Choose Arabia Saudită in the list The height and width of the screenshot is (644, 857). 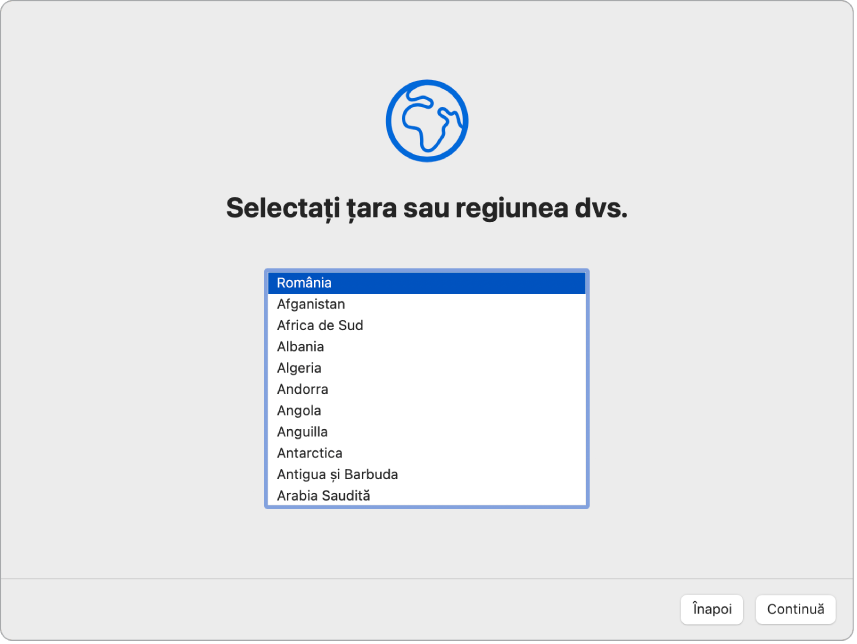click(x=428, y=495)
